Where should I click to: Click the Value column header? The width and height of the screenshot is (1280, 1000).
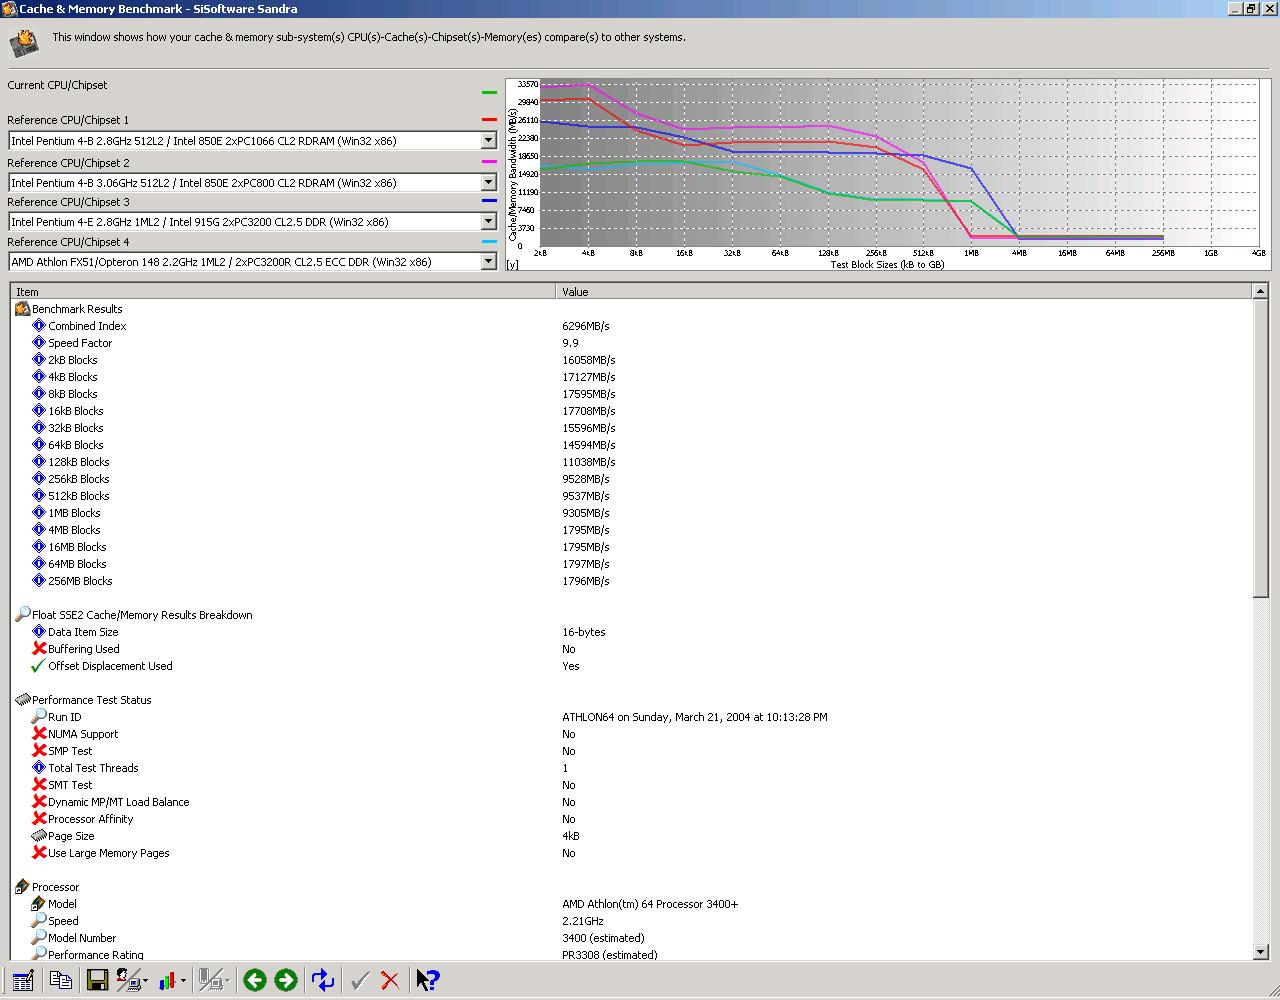coord(903,292)
